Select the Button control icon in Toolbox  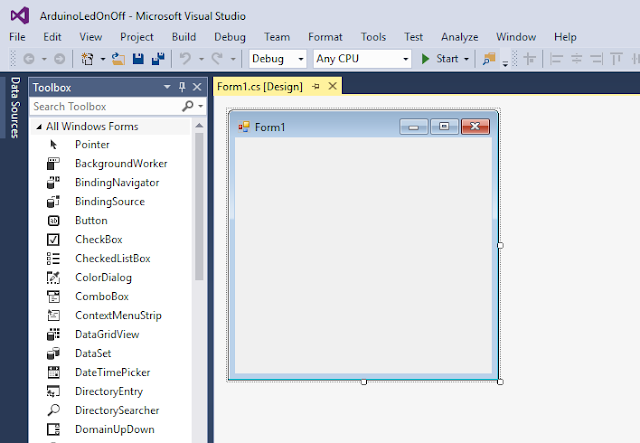[x=53, y=220]
